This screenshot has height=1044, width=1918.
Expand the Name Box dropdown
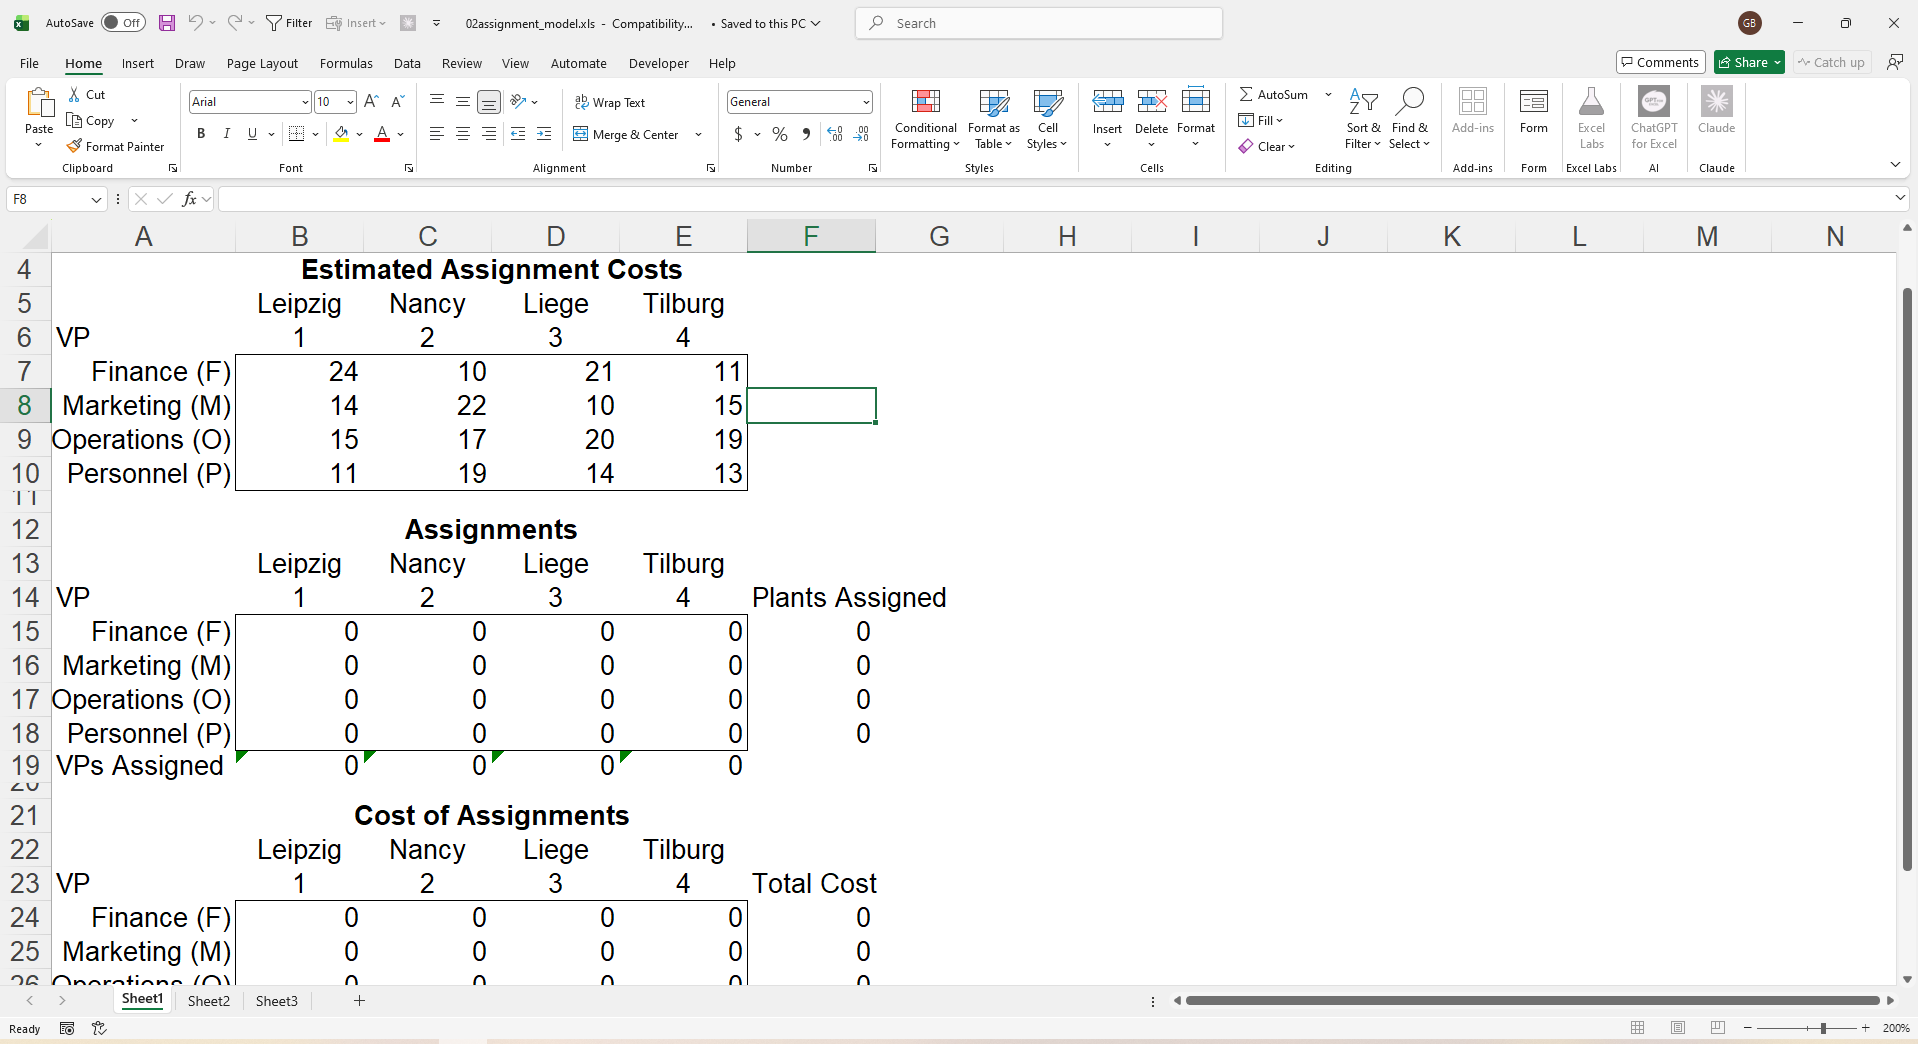pos(96,199)
